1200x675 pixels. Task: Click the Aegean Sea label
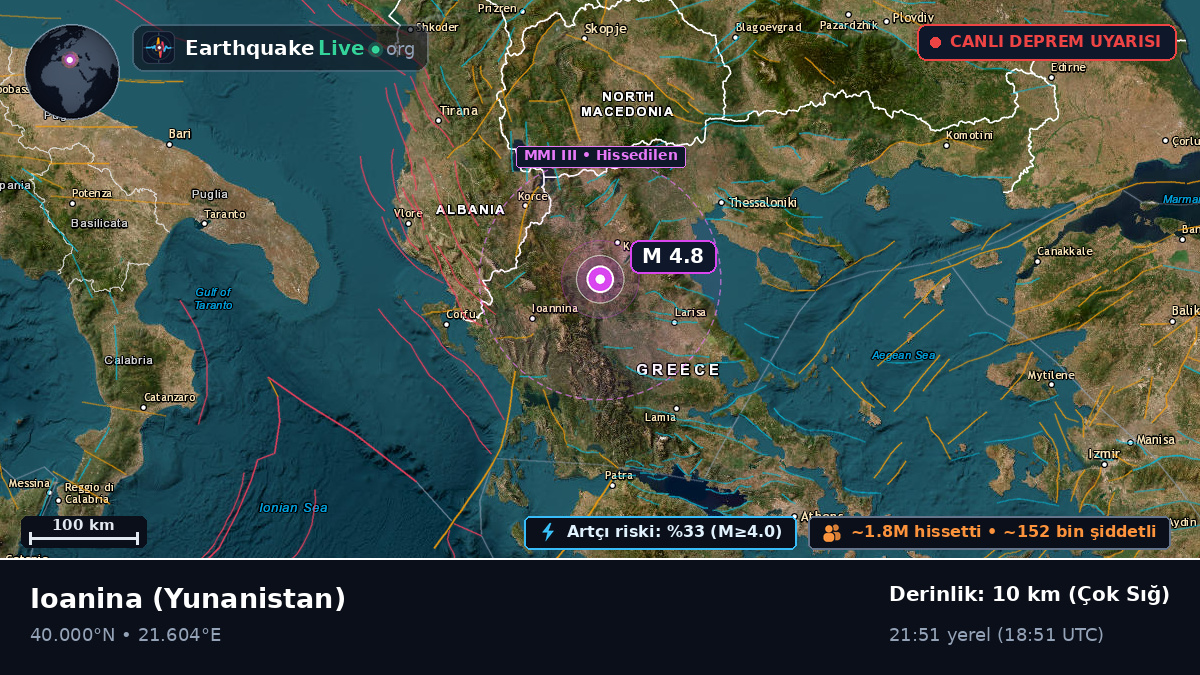[x=903, y=355]
